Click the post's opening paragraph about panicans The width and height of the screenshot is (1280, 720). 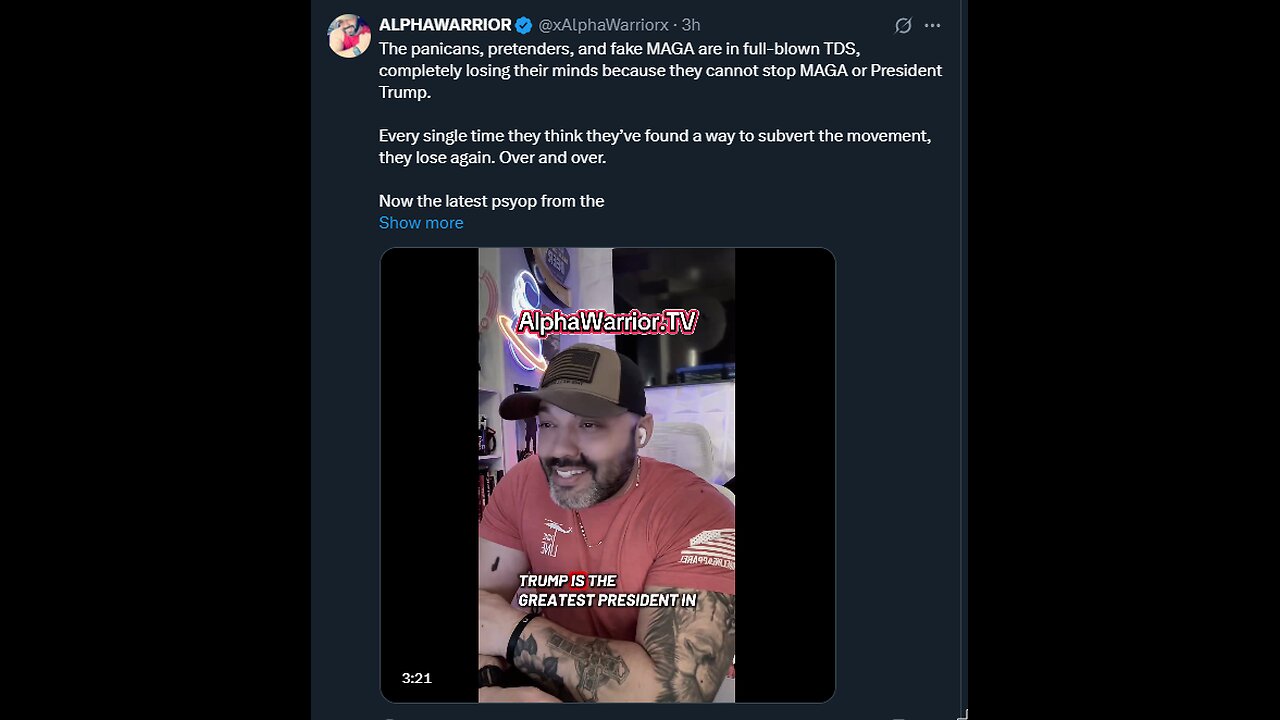click(x=660, y=70)
